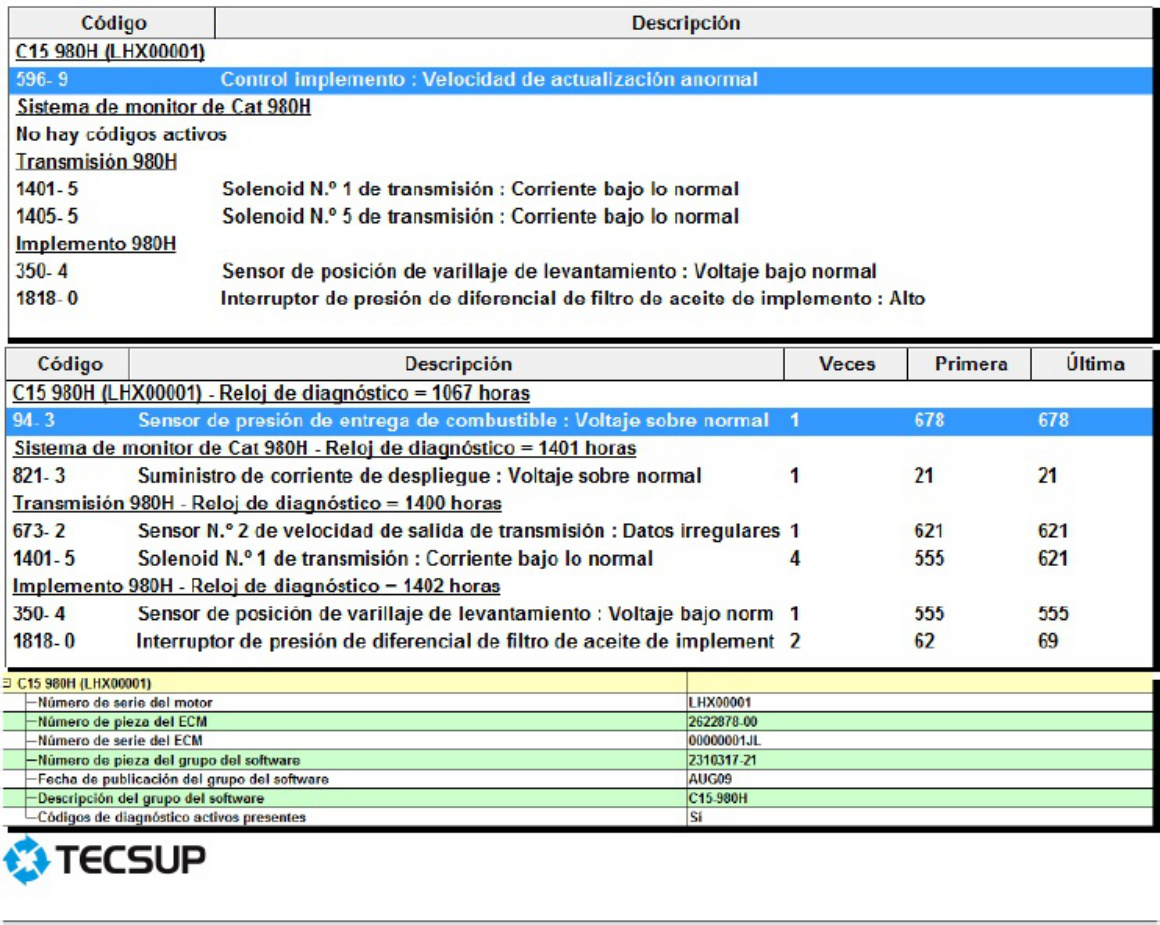Image resolution: width=1160 pixels, height=925 pixels.
Task: Click the ECM serial value 00000001JL
Action: [724, 741]
